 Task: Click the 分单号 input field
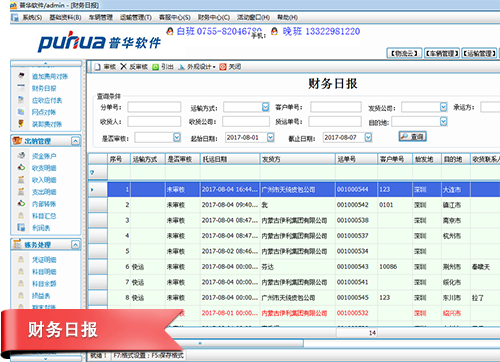154,107
